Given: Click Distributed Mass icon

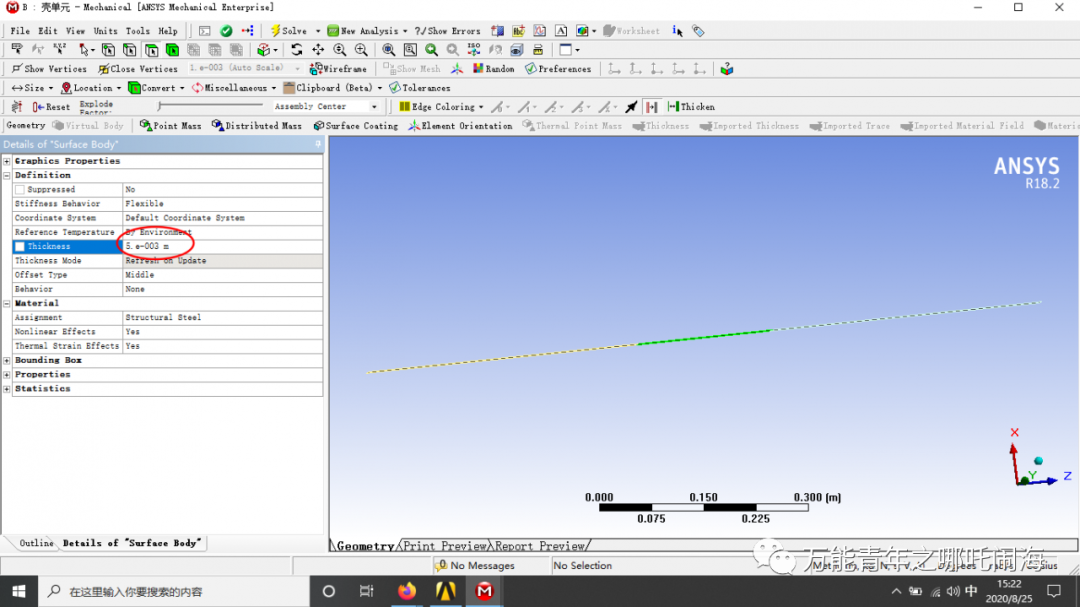Looking at the screenshot, I should pyautogui.click(x=256, y=125).
